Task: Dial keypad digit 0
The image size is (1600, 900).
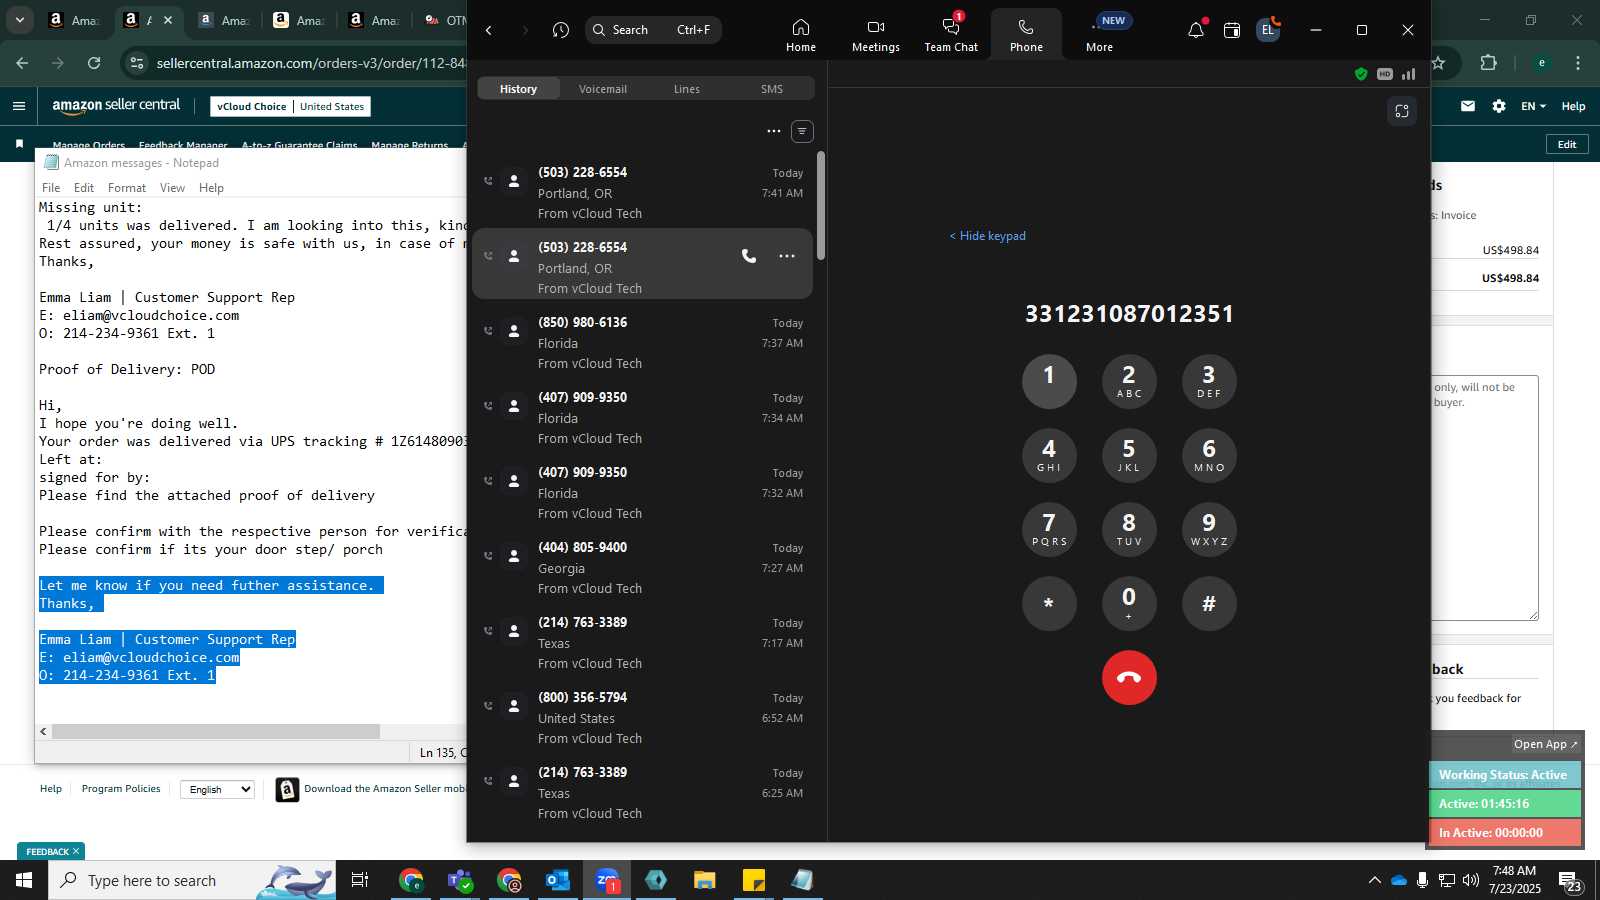Action: point(1129,603)
